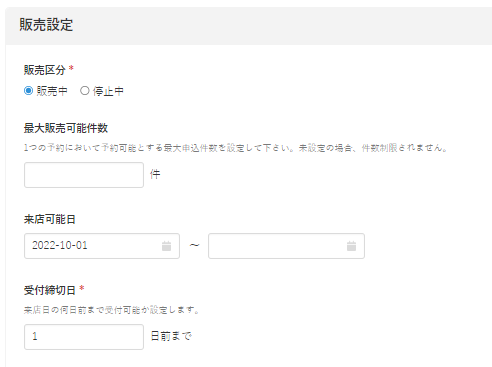492x367 pixels.
Task: Select the 販売中 radio button
Action: (29, 91)
